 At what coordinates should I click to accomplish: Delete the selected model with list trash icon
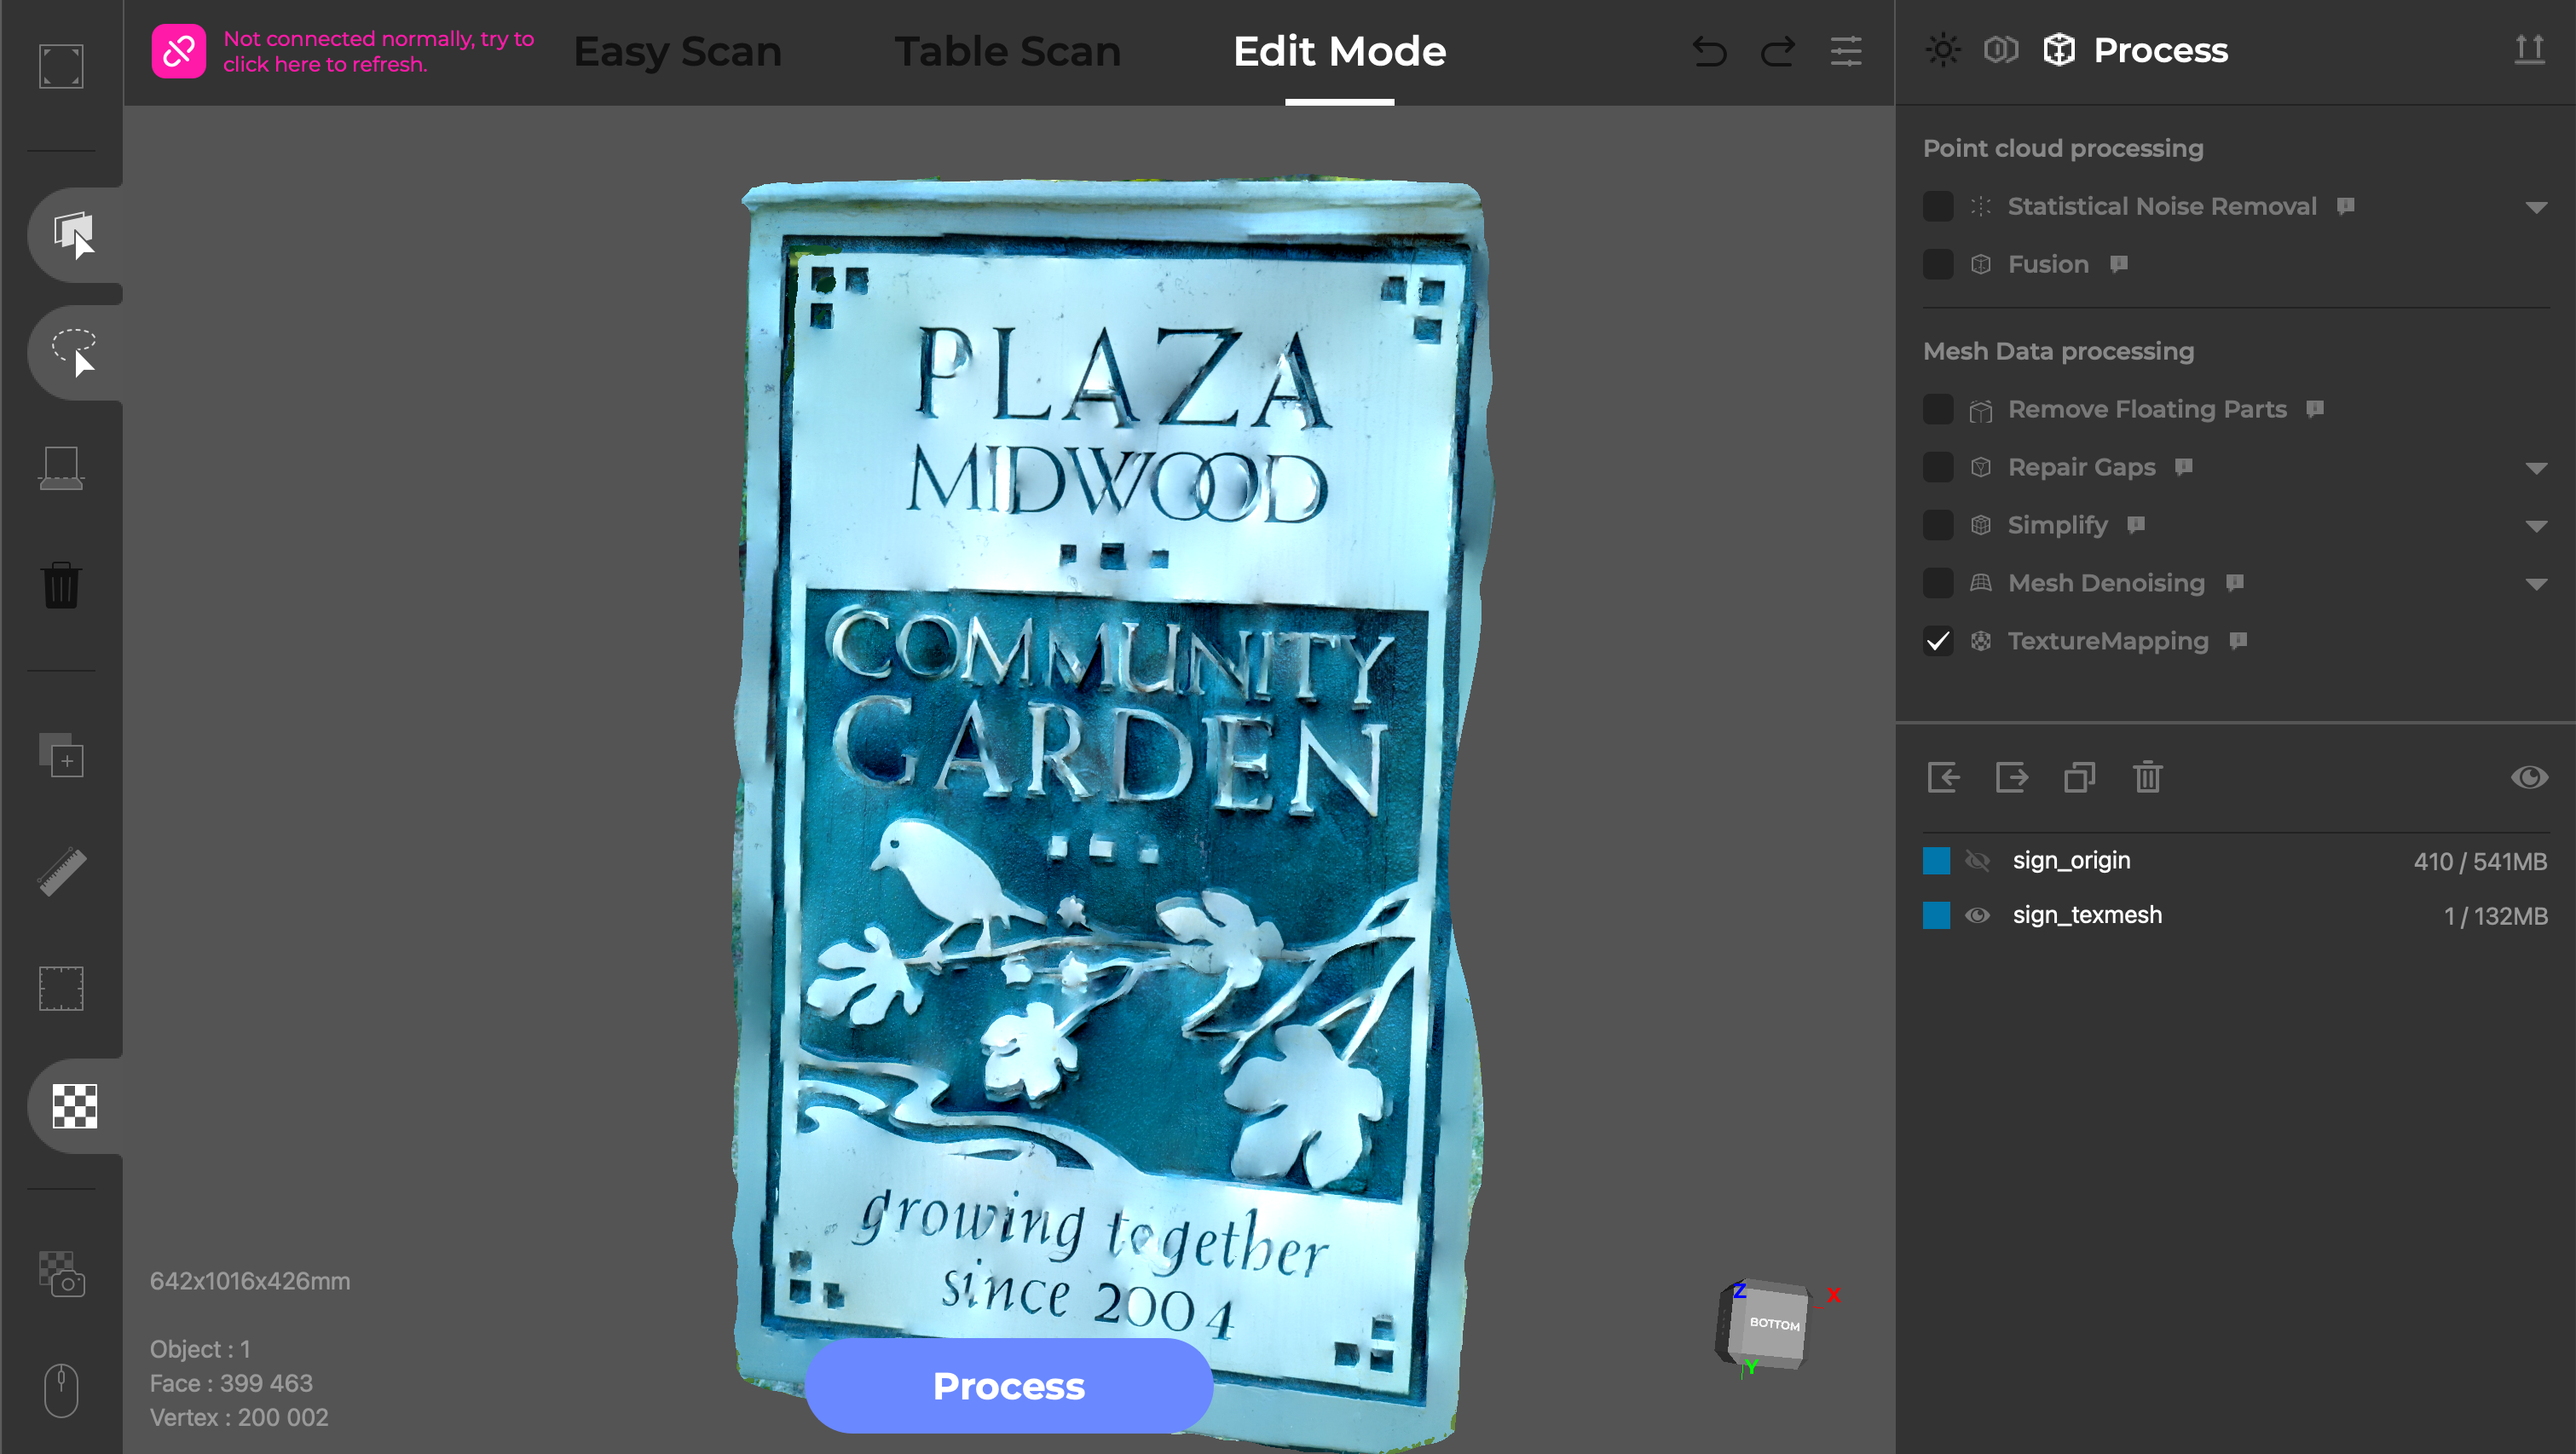(x=2148, y=777)
